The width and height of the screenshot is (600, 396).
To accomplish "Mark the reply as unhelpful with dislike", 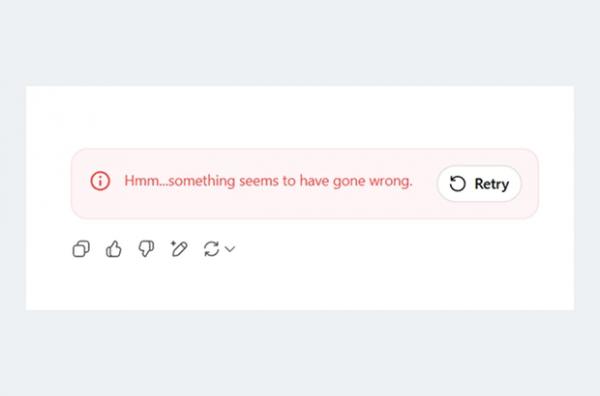I will 146,249.
